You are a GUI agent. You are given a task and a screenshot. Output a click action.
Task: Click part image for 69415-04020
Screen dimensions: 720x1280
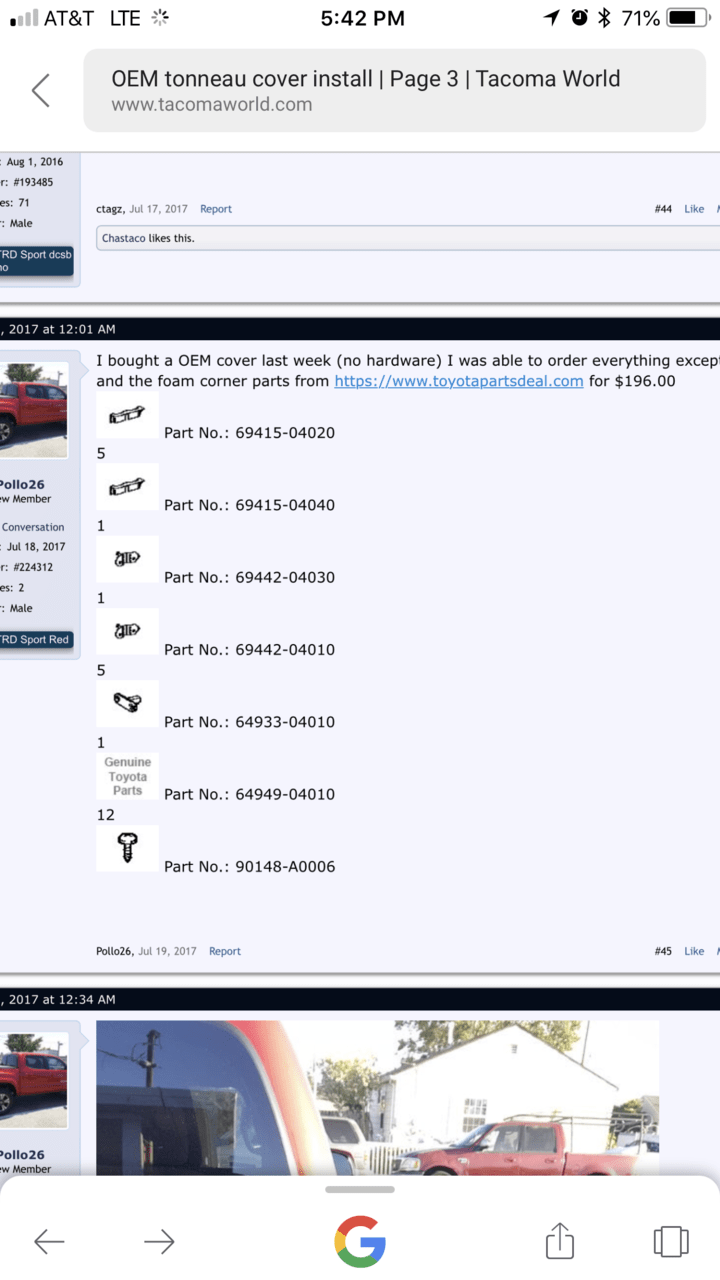click(127, 414)
